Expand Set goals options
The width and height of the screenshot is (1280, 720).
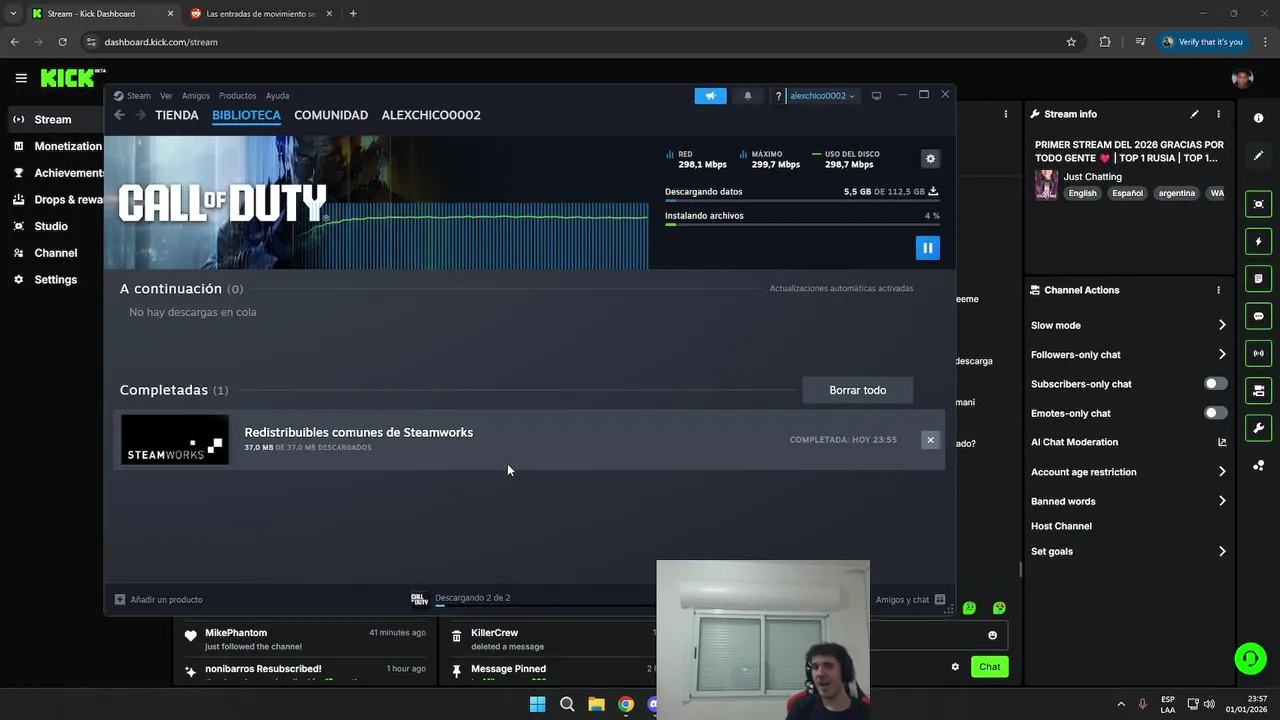1222,551
